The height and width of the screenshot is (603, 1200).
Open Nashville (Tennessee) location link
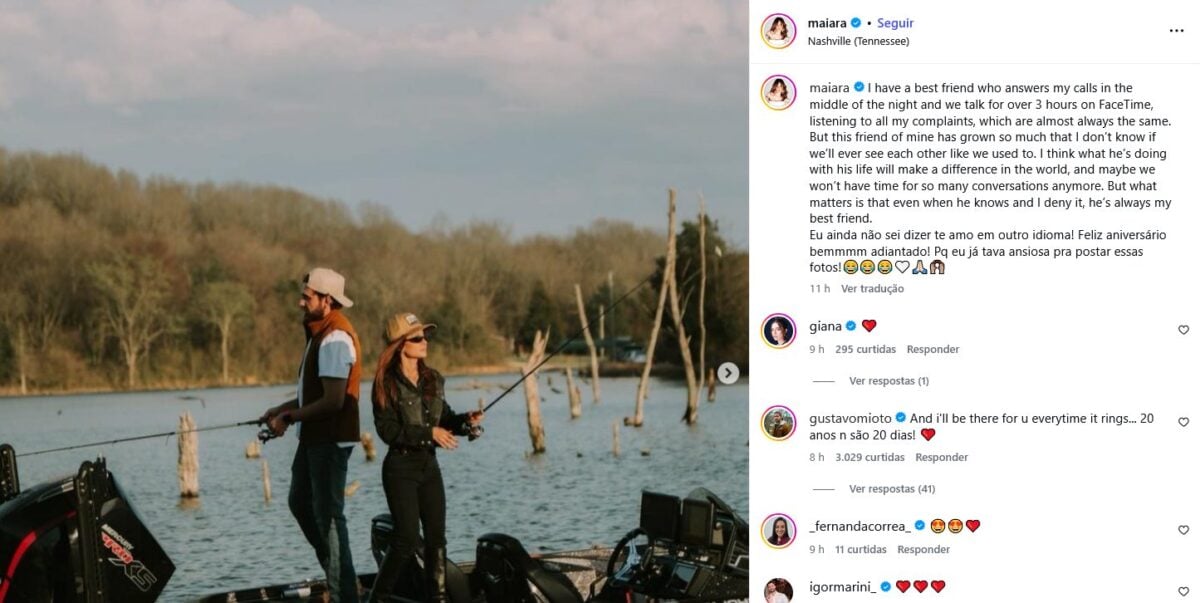click(858, 41)
